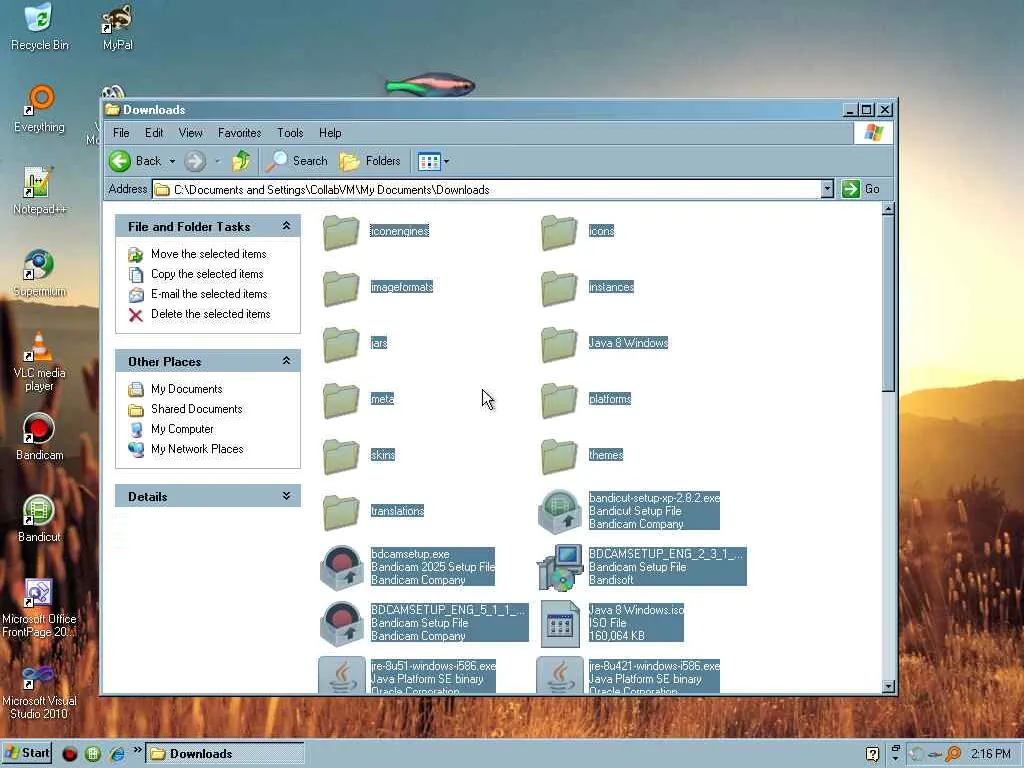Image resolution: width=1024 pixels, height=768 pixels.
Task: Select the jars folder icon
Action: pyautogui.click(x=341, y=344)
